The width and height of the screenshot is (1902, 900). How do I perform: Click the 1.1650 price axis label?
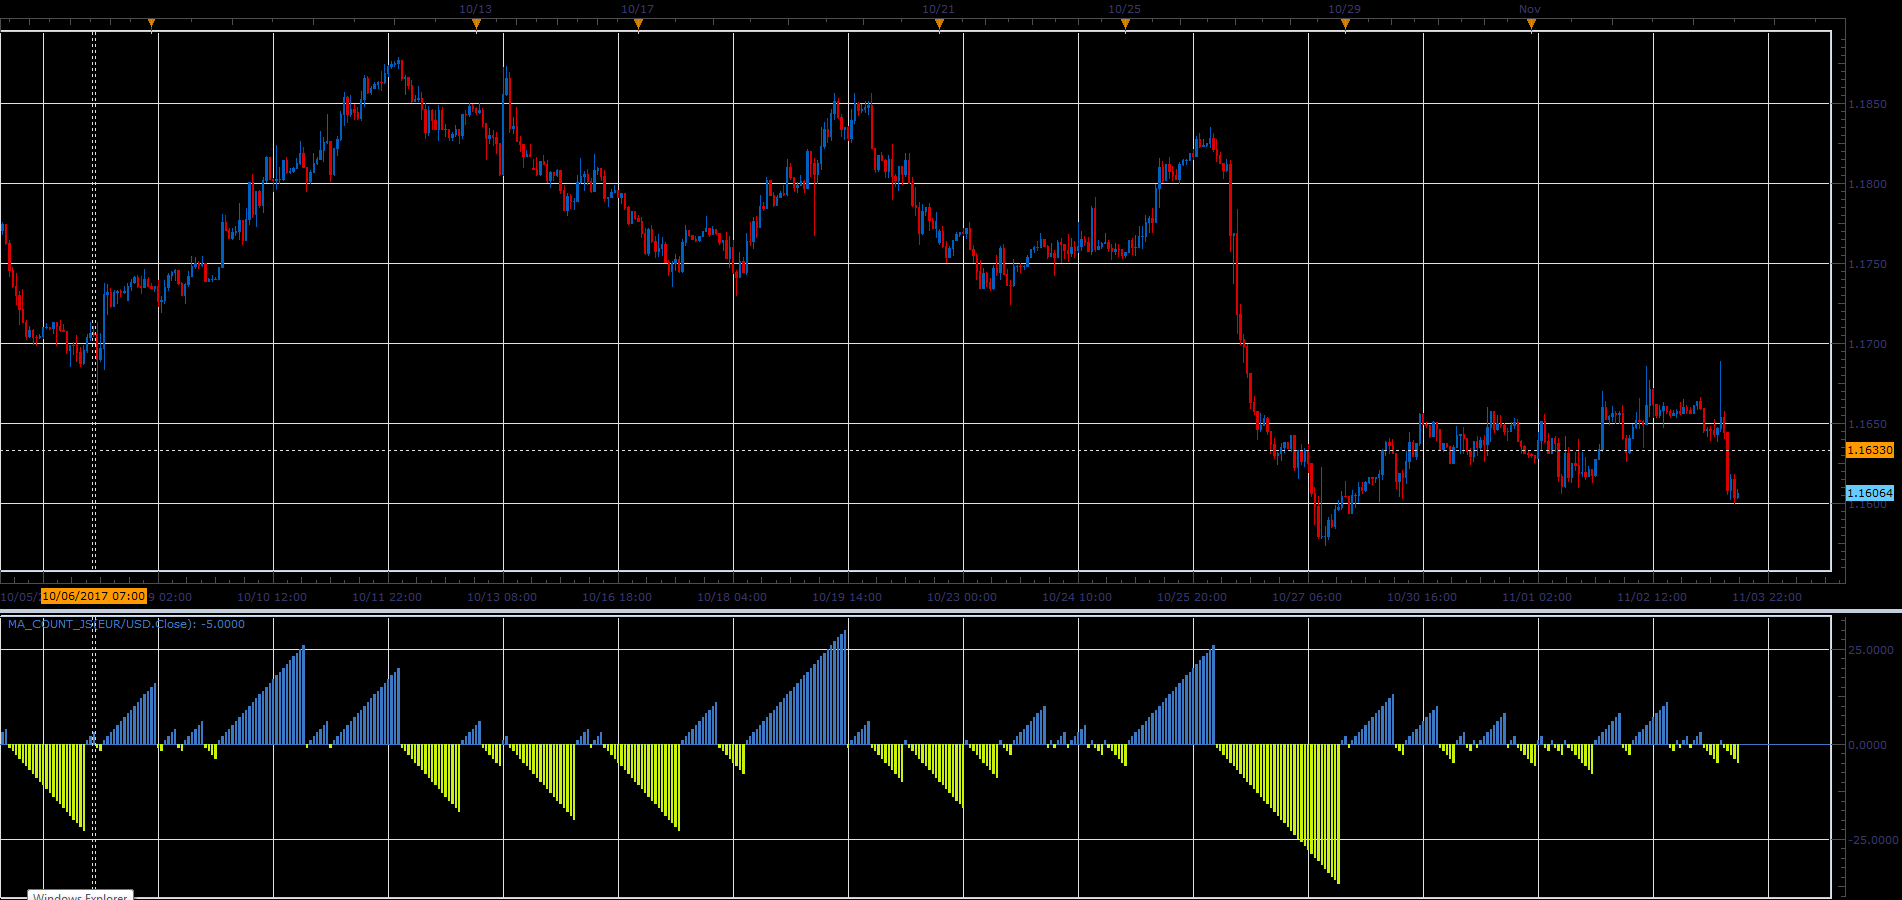(1867, 424)
